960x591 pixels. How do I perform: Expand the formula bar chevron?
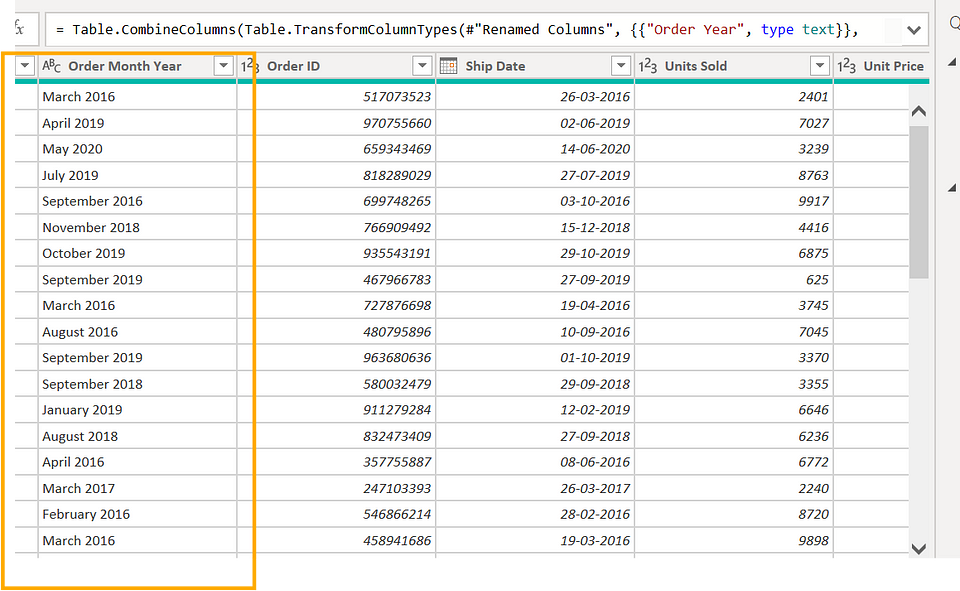coord(914,30)
